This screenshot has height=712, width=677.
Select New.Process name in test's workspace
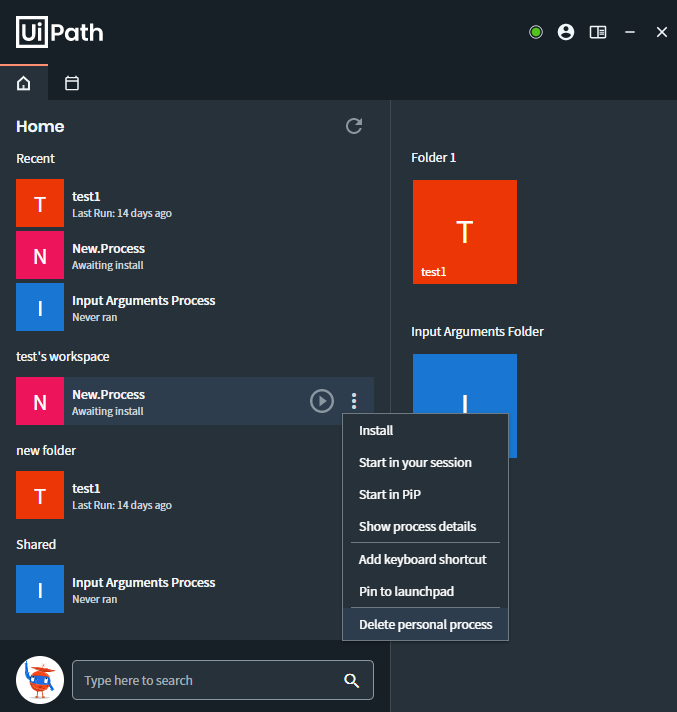pyautogui.click(x=109, y=395)
